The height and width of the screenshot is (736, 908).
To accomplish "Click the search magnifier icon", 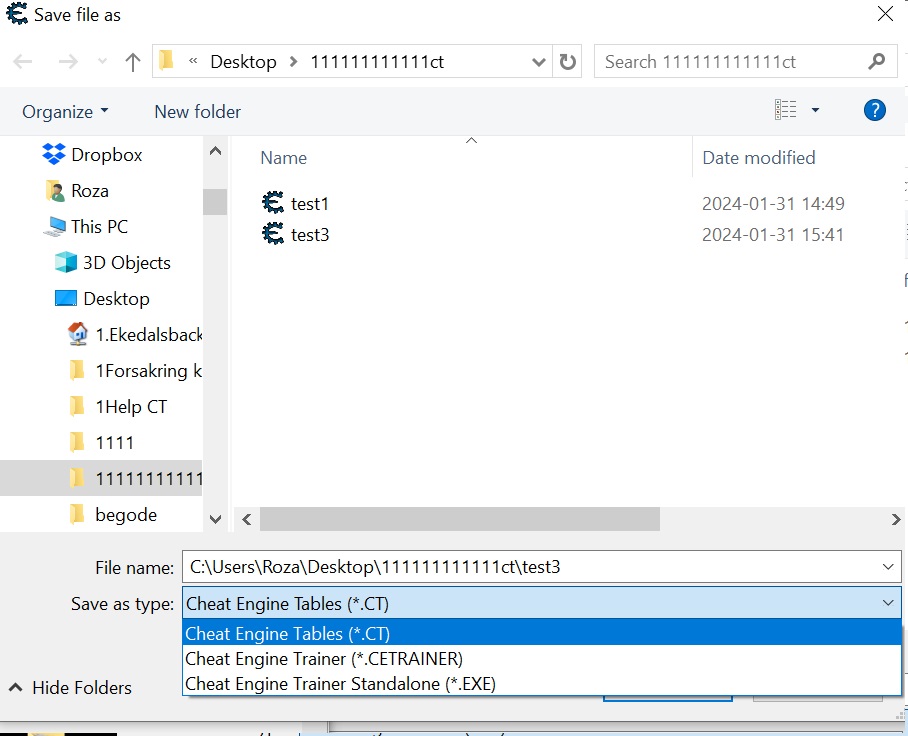I will point(876,62).
